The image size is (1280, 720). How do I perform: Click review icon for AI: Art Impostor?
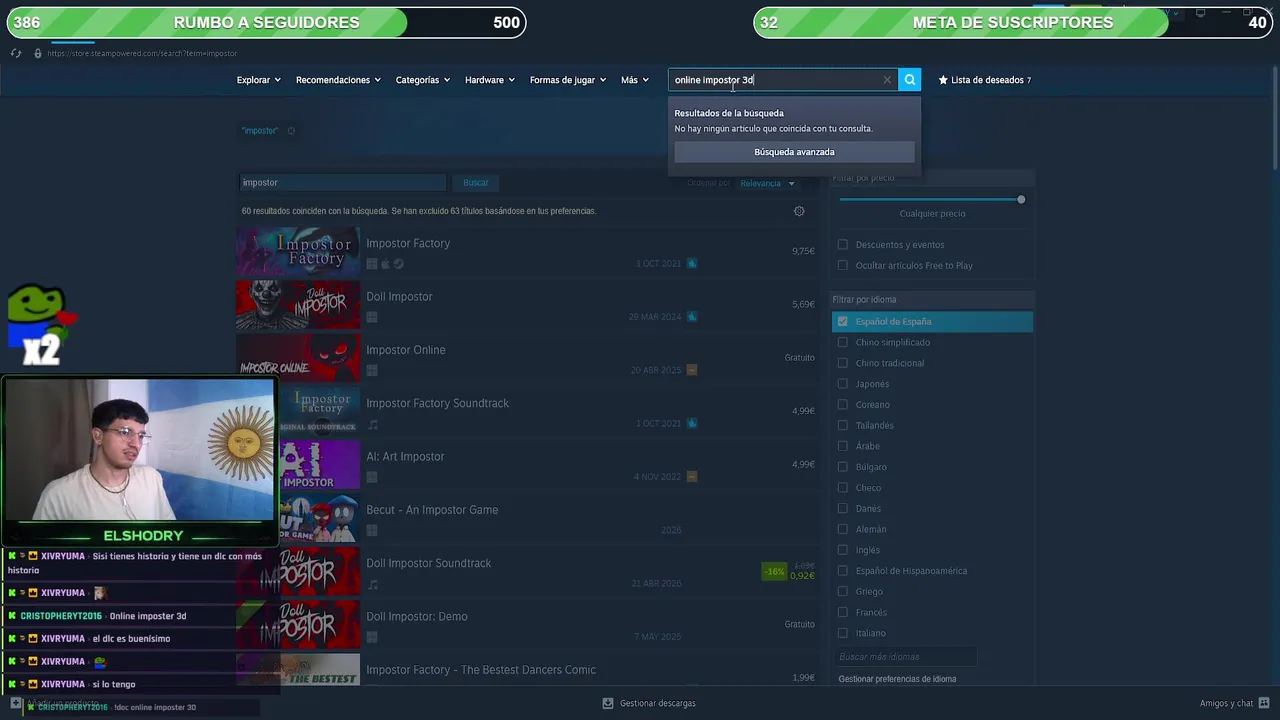[692, 477]
